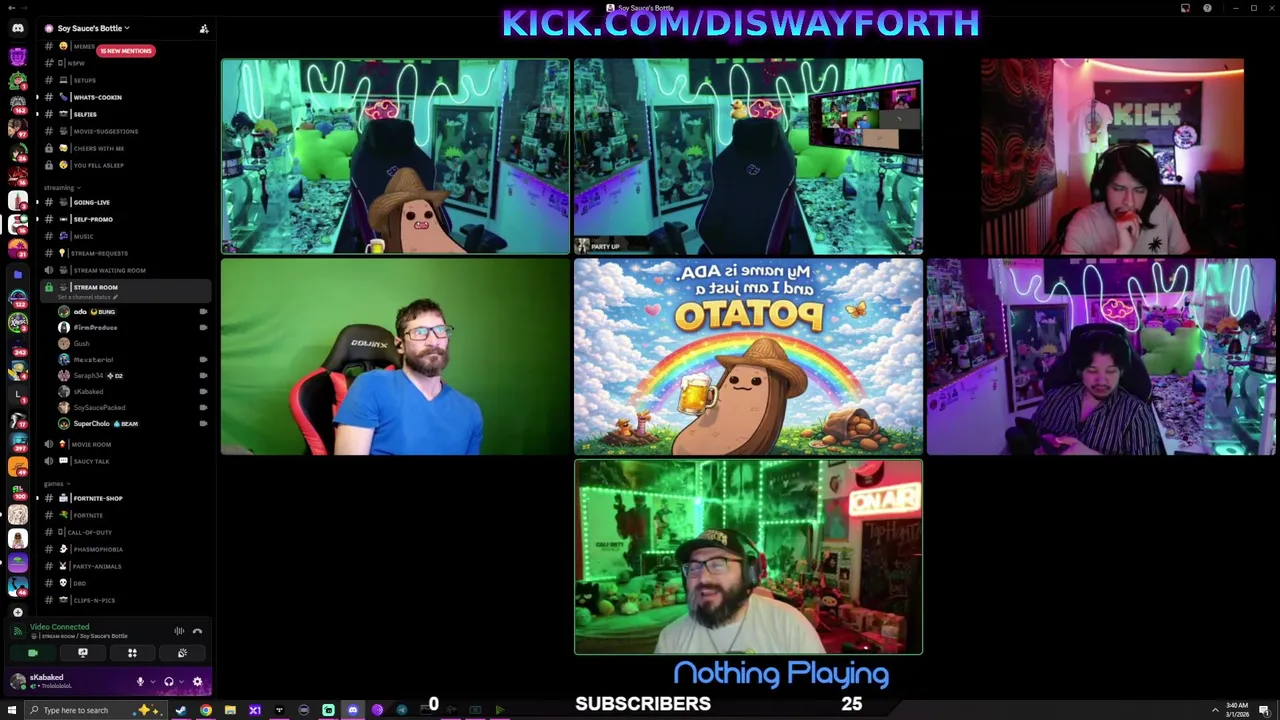Select user SoySaucePacked in voice list
Image resolution: width=1280 pixels, height=720 pixels.
pyautogui.click(x=132, y=407)
